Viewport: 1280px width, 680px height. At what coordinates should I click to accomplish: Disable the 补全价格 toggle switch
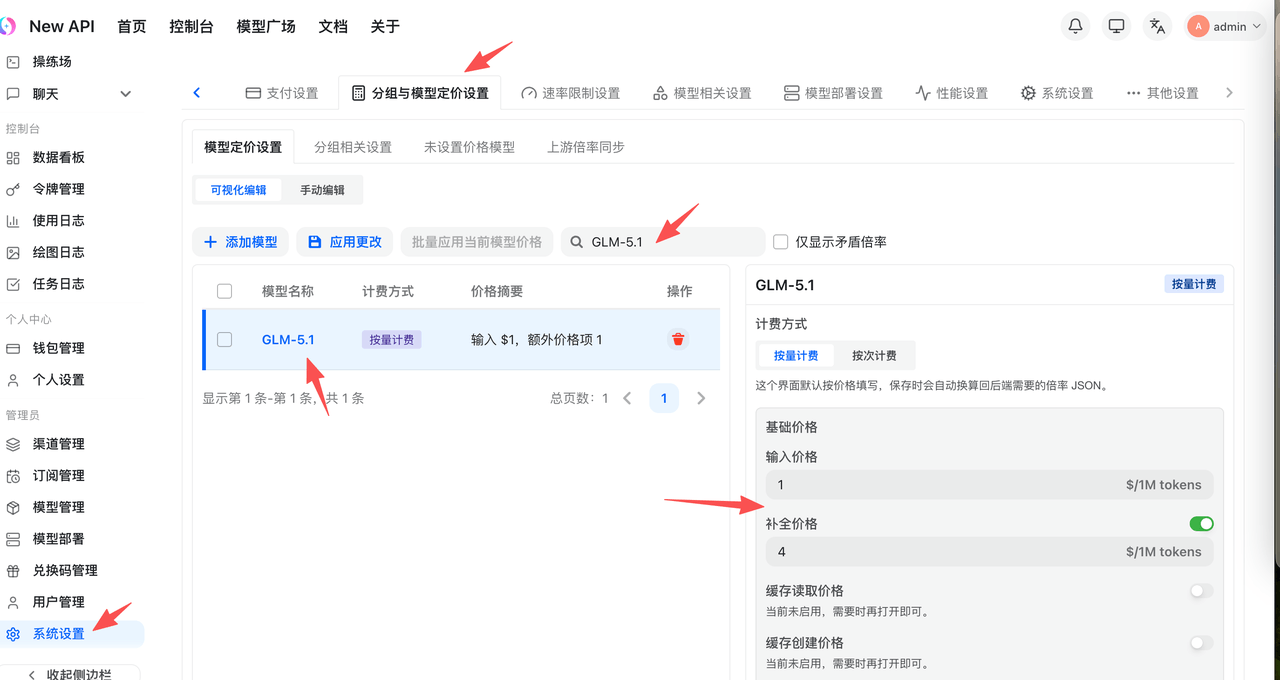pyautogui.click(x=1200, y=524)
